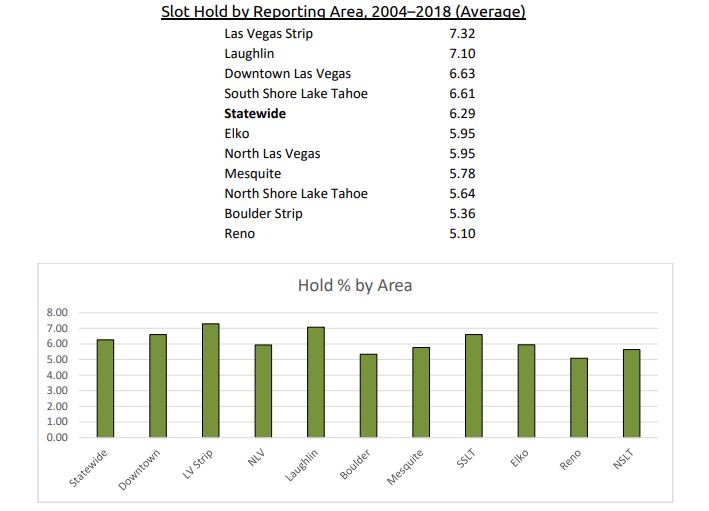The image size is (709, 511).
Task: Select the 'Mesquite' table row label
Action: (253, 173)
